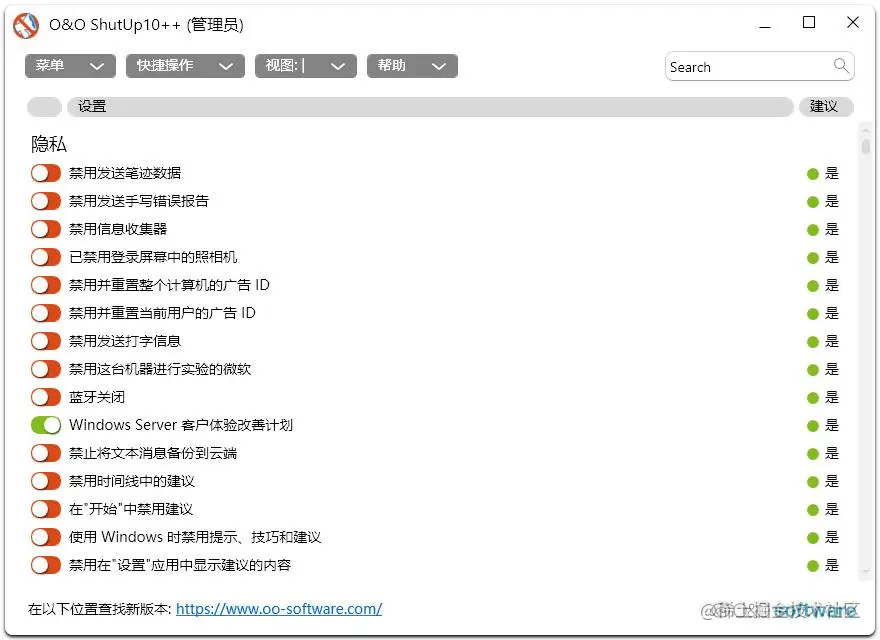Open the oo-software.com link

(279, 609)
